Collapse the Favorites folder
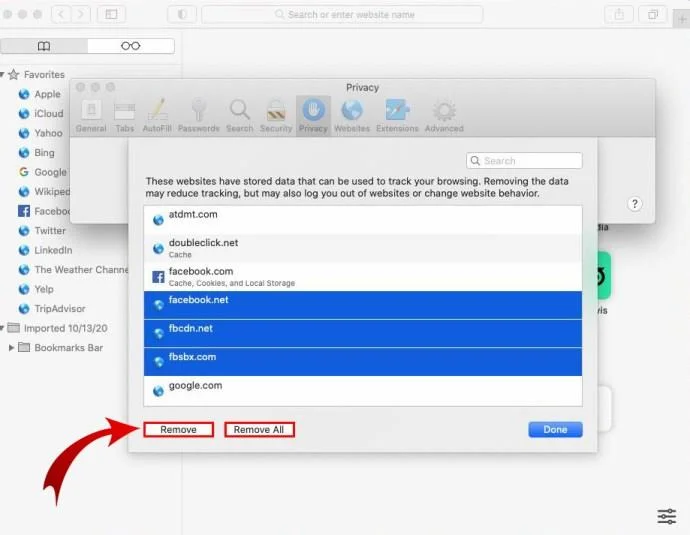Image resolution: width=690 pixels, height=535 pixels. coord(2,74)
